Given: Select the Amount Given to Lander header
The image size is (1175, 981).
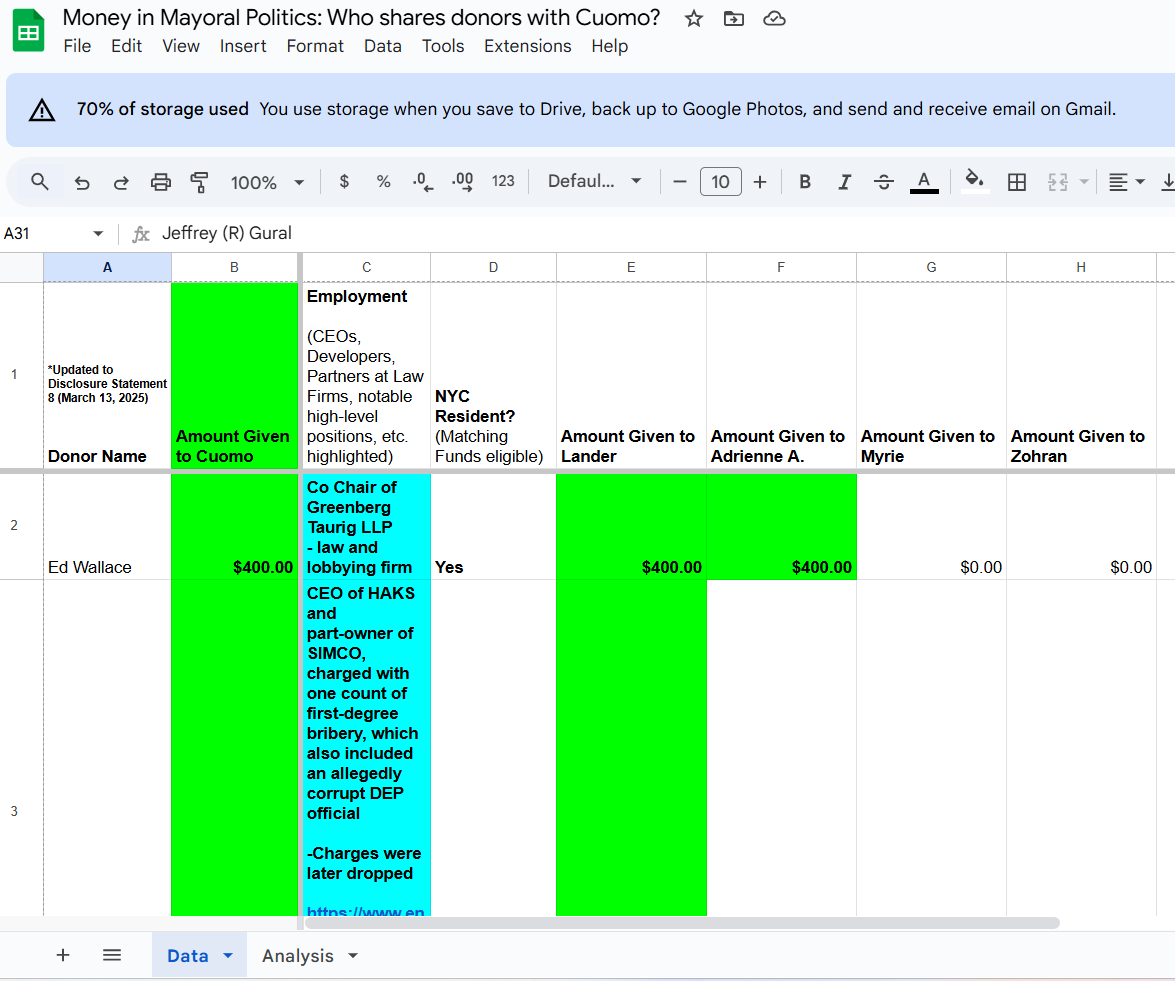Looking at the screenshot, I should pos(631,376).
